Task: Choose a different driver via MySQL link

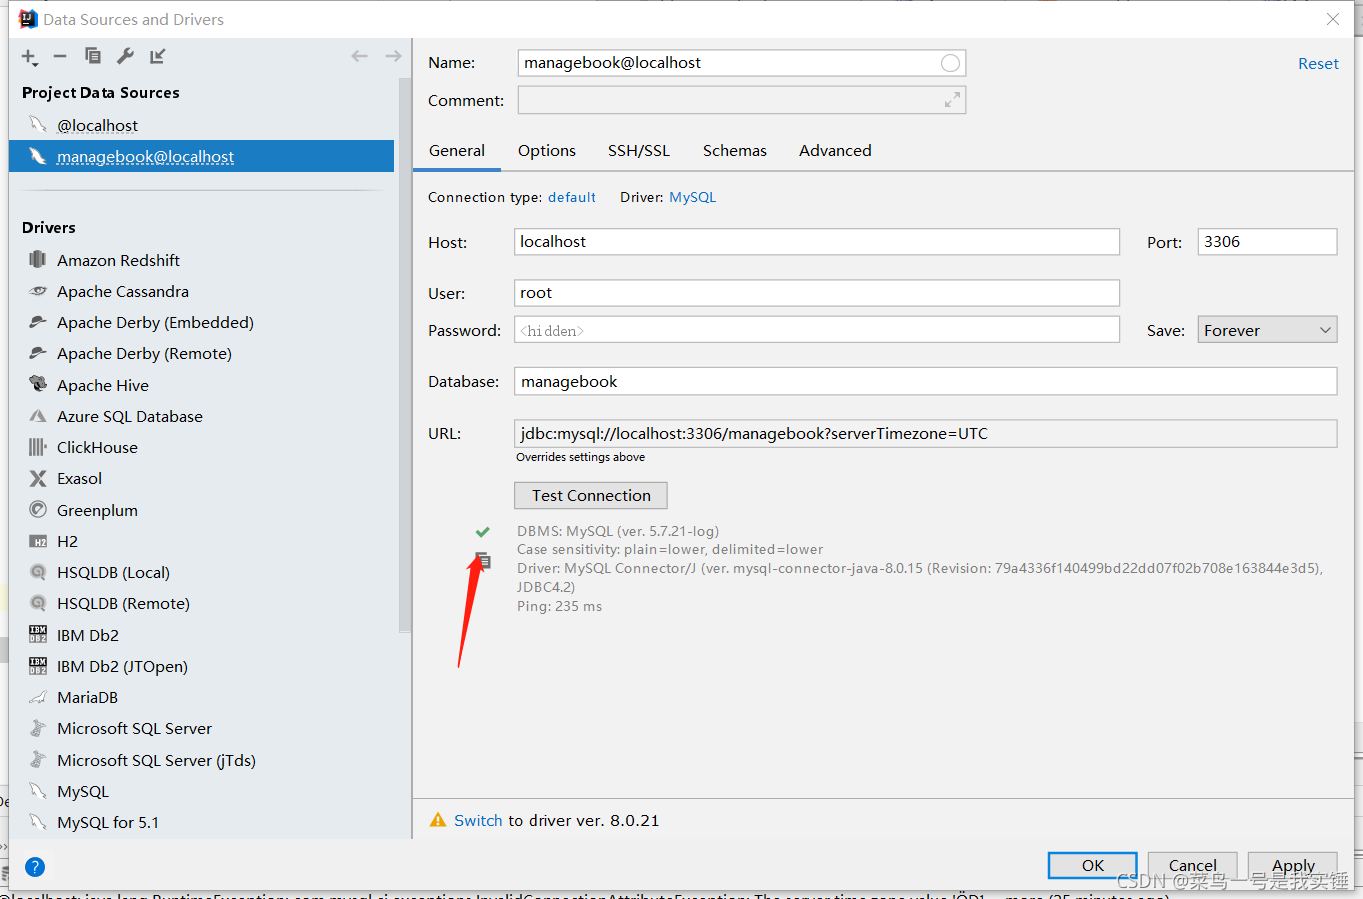Action: (x=693, y=197)
